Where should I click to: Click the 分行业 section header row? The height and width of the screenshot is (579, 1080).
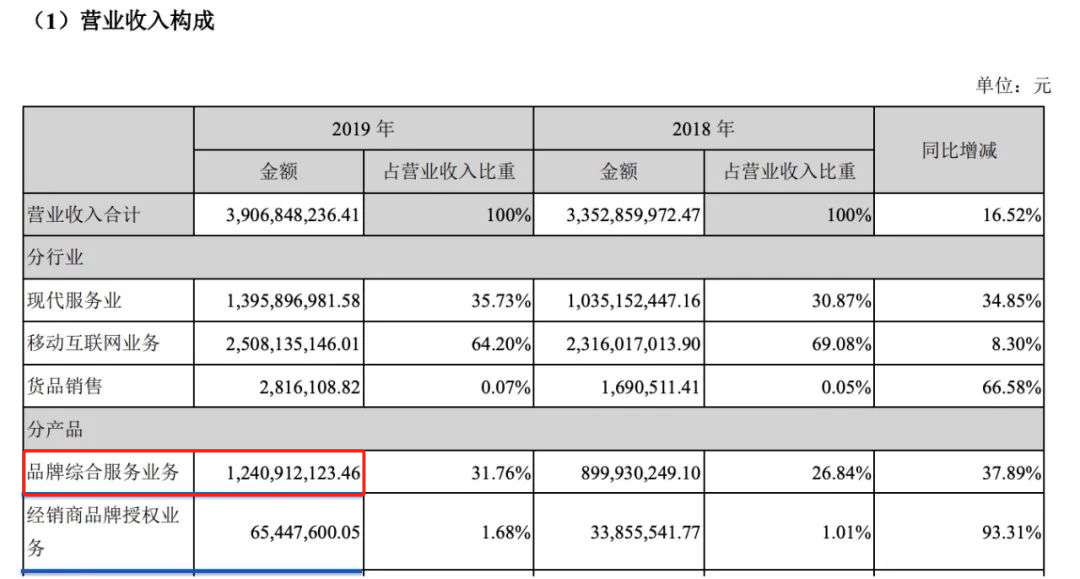click(x=533, y=257)
